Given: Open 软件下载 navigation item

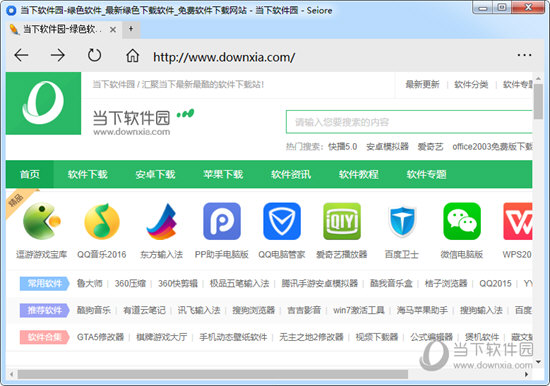Looking at the screenshot, I should pos(88,174).
